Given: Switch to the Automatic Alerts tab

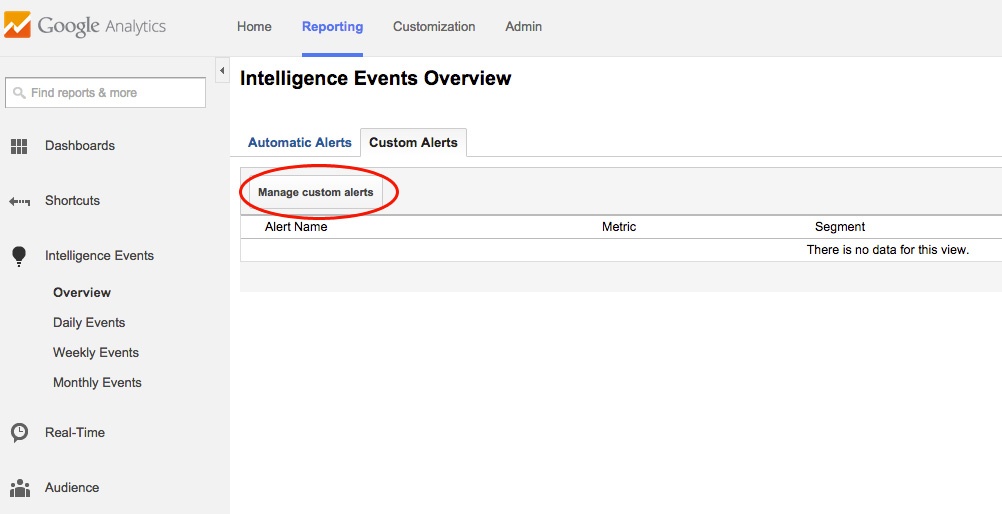Looking at the screenshot, I should point(300,143).
